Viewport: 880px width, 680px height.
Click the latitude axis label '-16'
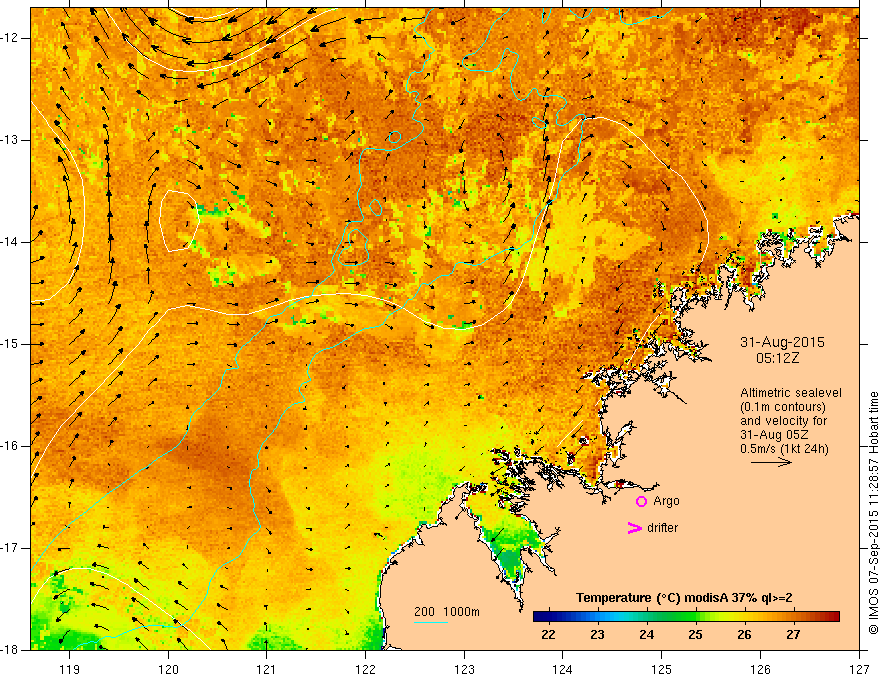(x=10, y=446)
